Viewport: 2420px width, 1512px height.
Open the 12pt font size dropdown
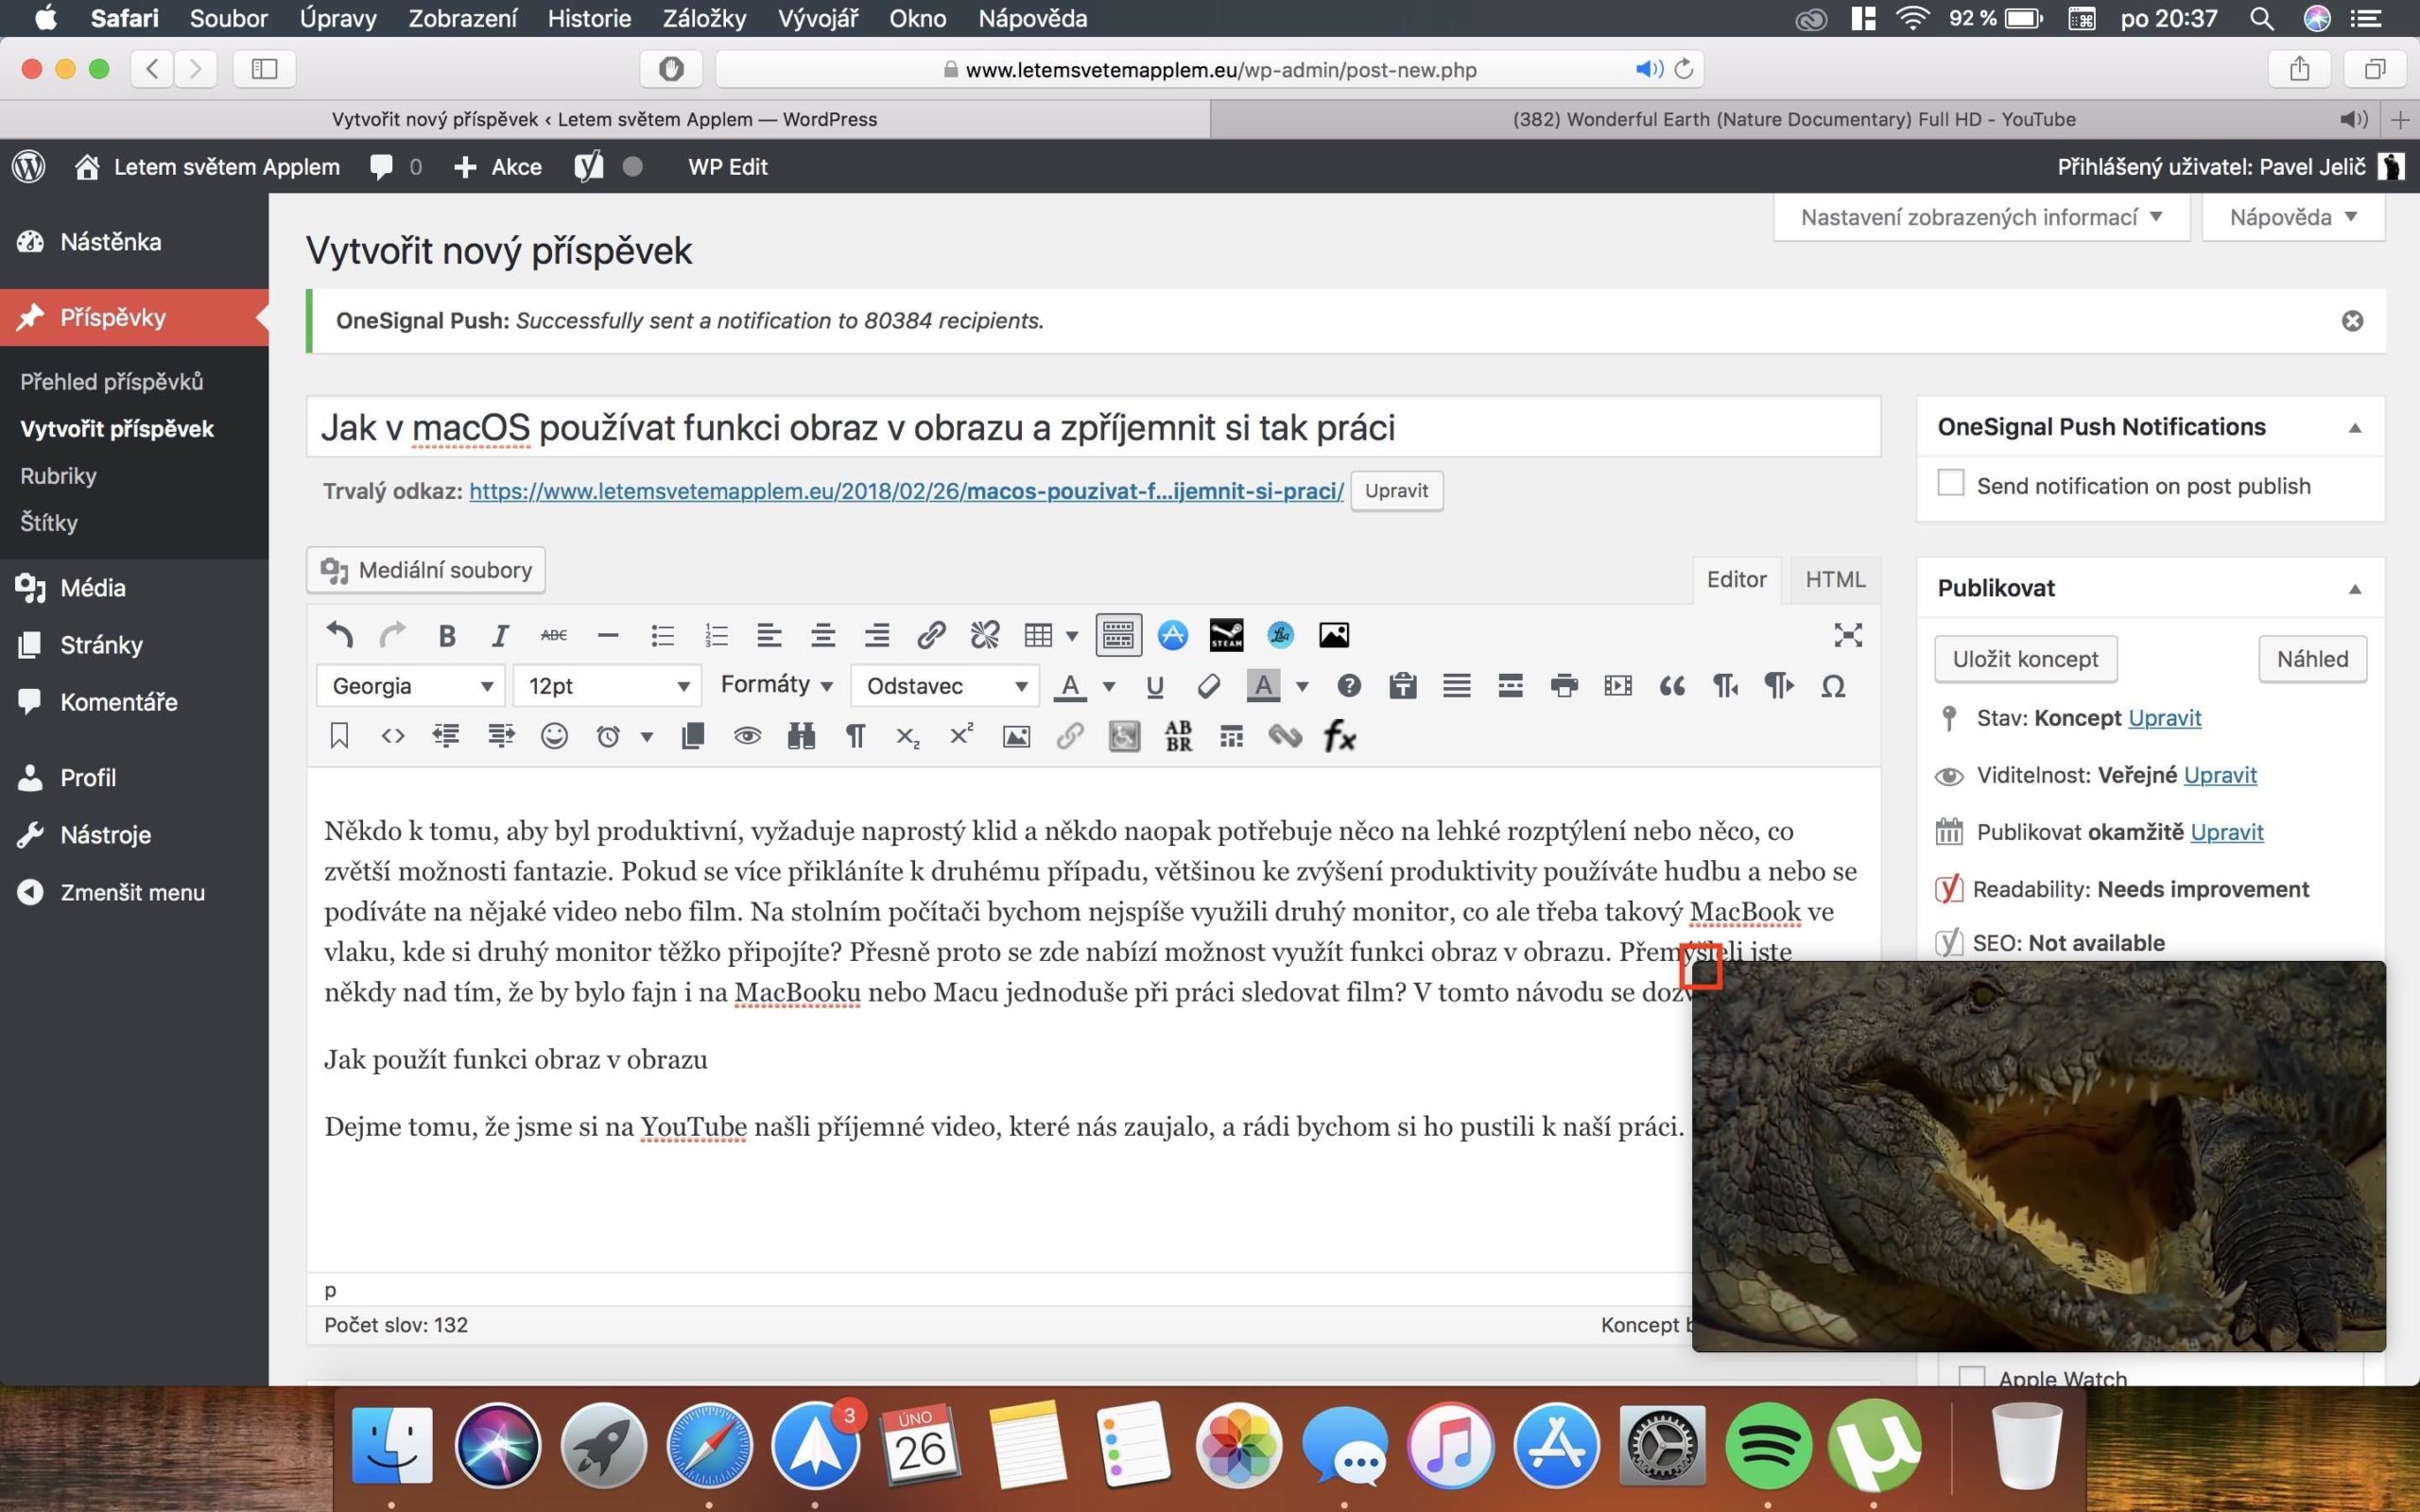607,686
